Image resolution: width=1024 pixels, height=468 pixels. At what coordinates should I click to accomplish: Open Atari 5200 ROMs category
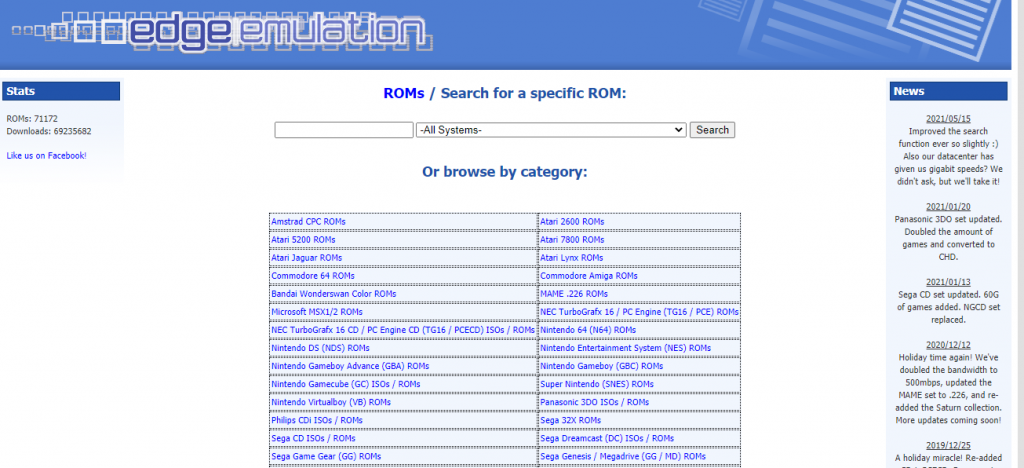pyautogui.click(x=303, y=240)
